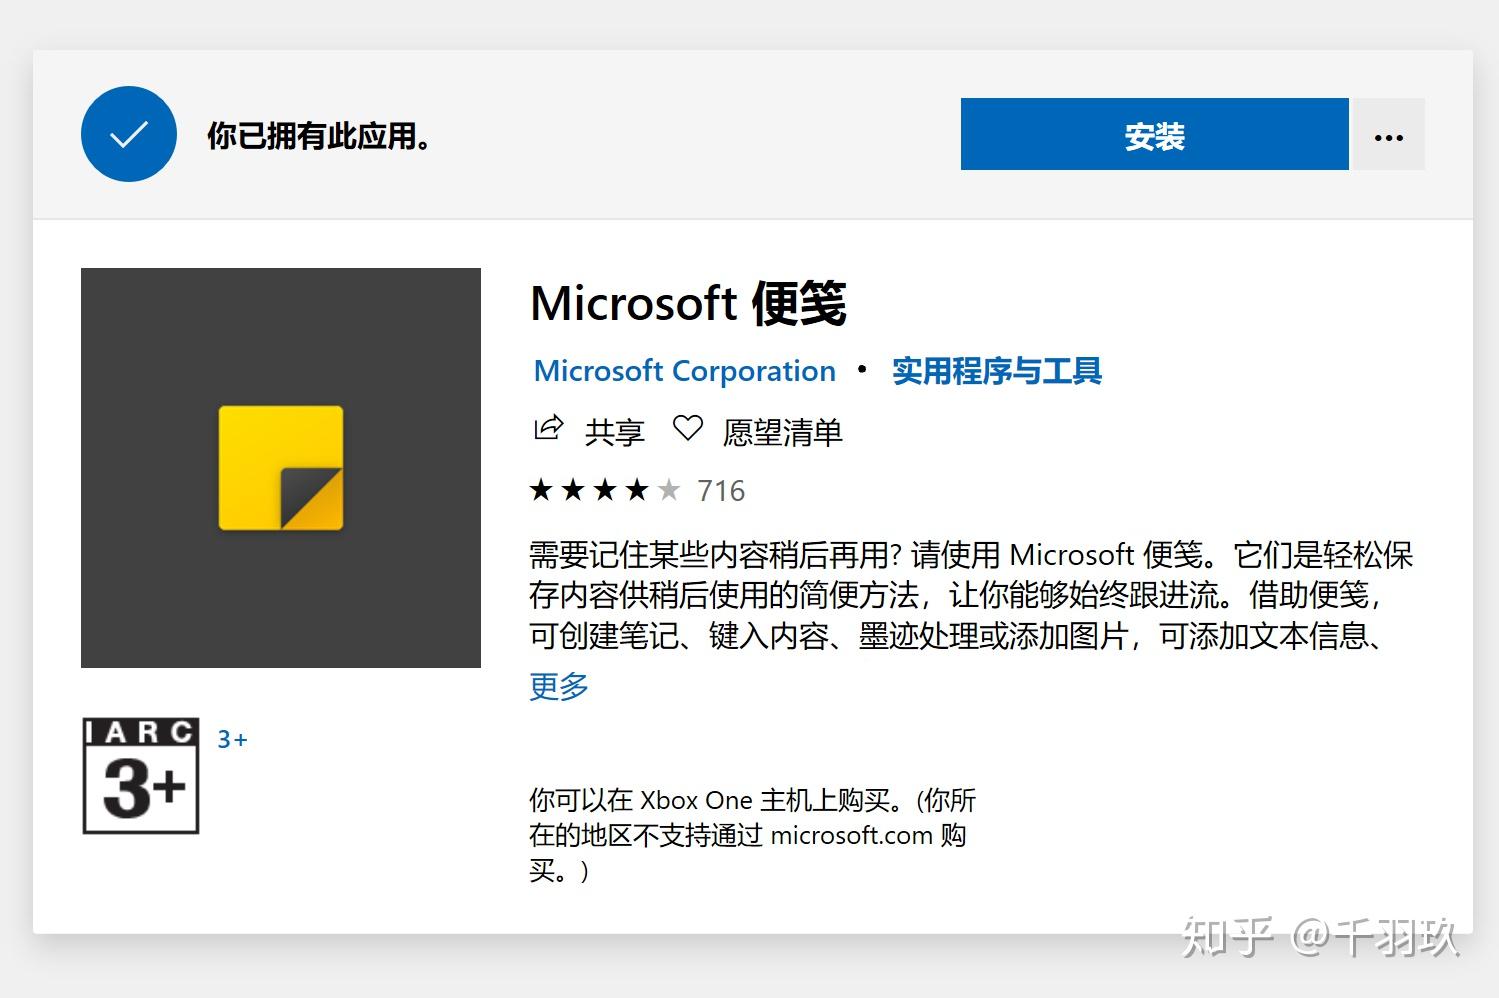Open the 实用程序与工具 category link
This screenshot has width=1499, height=998.
tap(997, 371)
